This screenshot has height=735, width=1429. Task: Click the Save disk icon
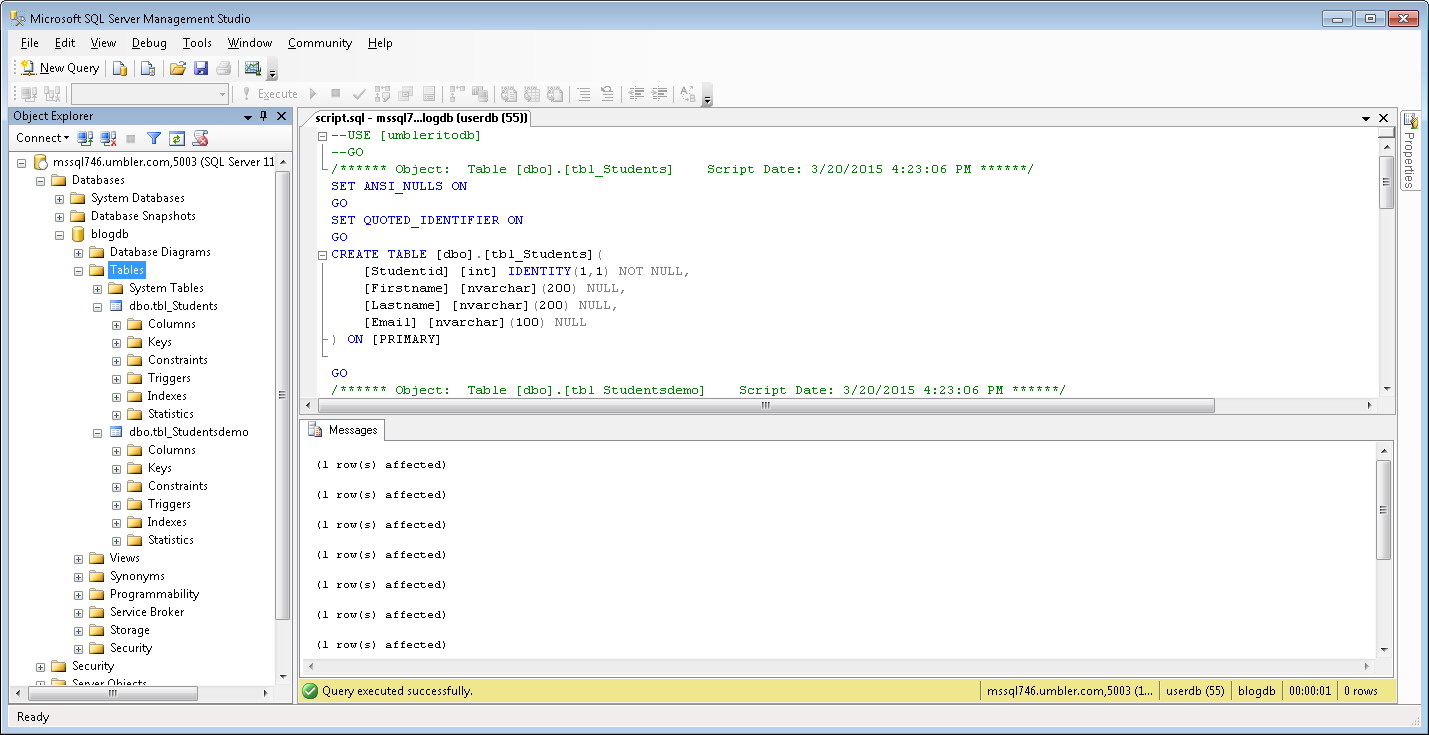click(201, 68)
